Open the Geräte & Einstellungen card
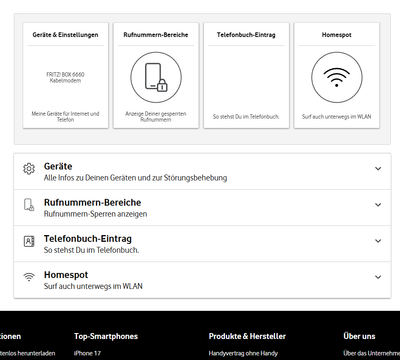The height and width of the screenshot is (360, 400). pyautogui.click(x=66, y=75)
